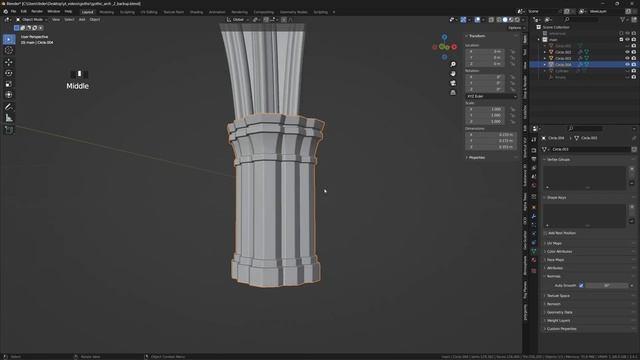Toggle render camera for Circle.004 row
640x360 pixels.
point(634,64)
